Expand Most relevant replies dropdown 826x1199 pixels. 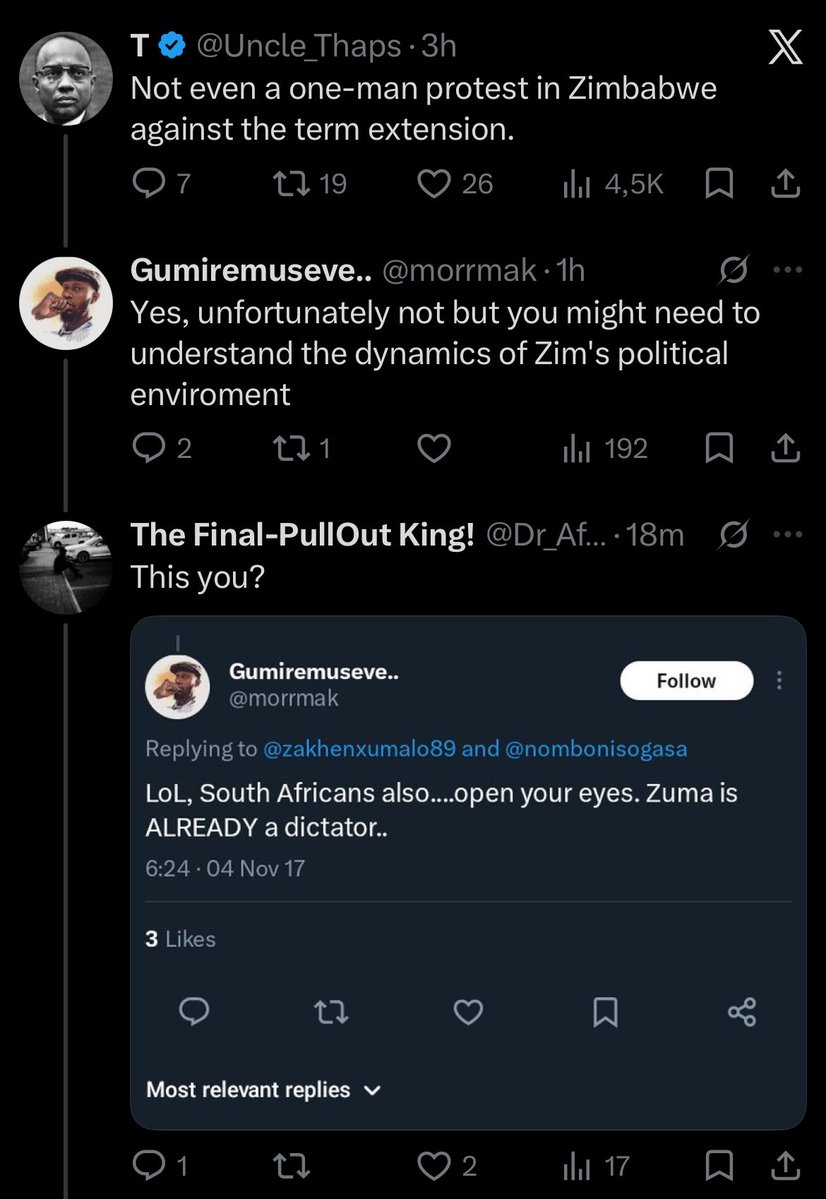click(263, 1090)
